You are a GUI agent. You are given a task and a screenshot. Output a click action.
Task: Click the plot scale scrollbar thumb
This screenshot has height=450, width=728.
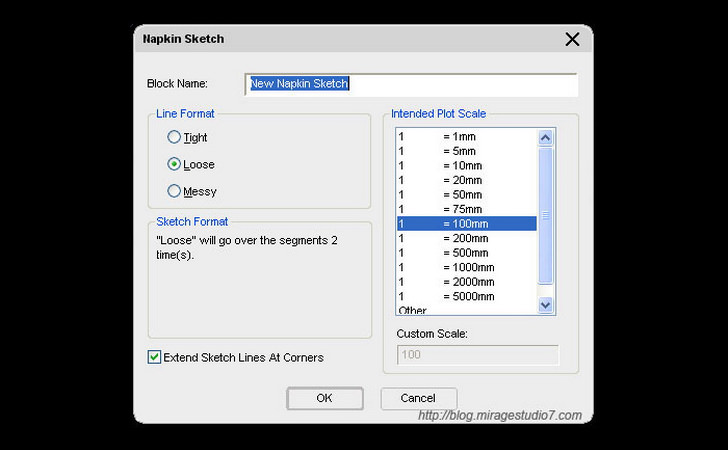pos(546,215)
